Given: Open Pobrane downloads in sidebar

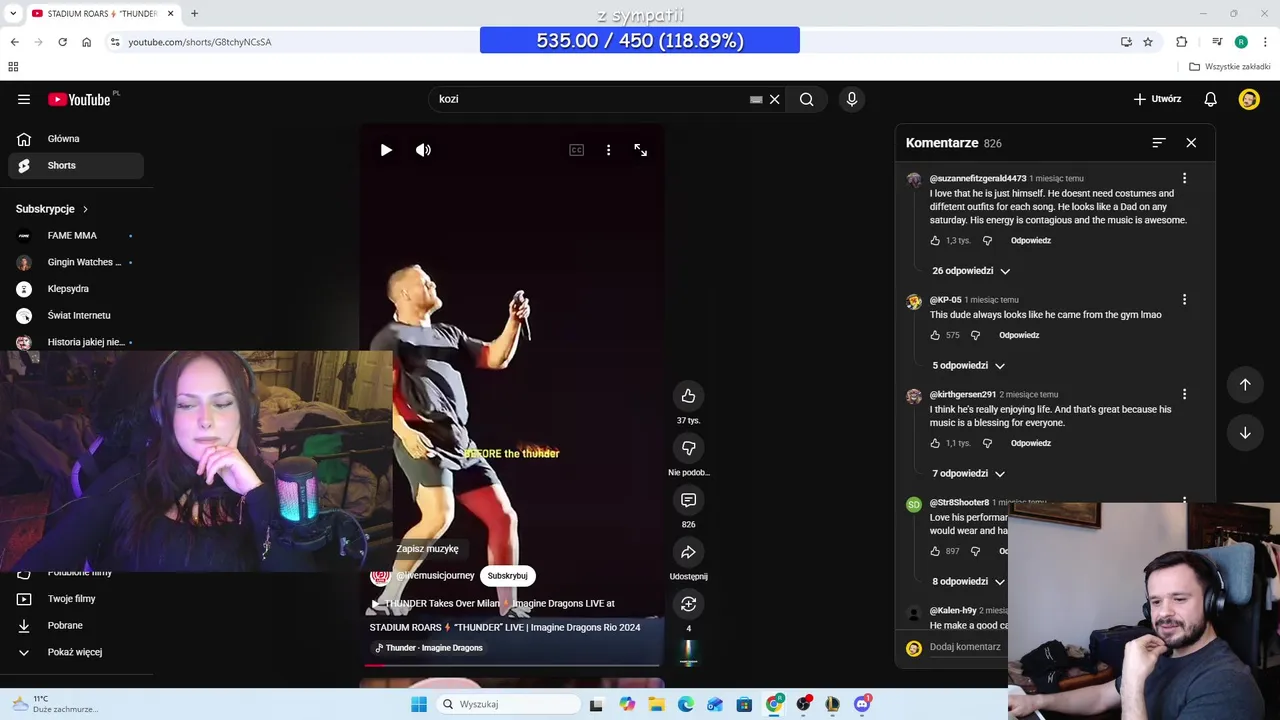Looking at the screenshot, I should (x=76, y=626).
